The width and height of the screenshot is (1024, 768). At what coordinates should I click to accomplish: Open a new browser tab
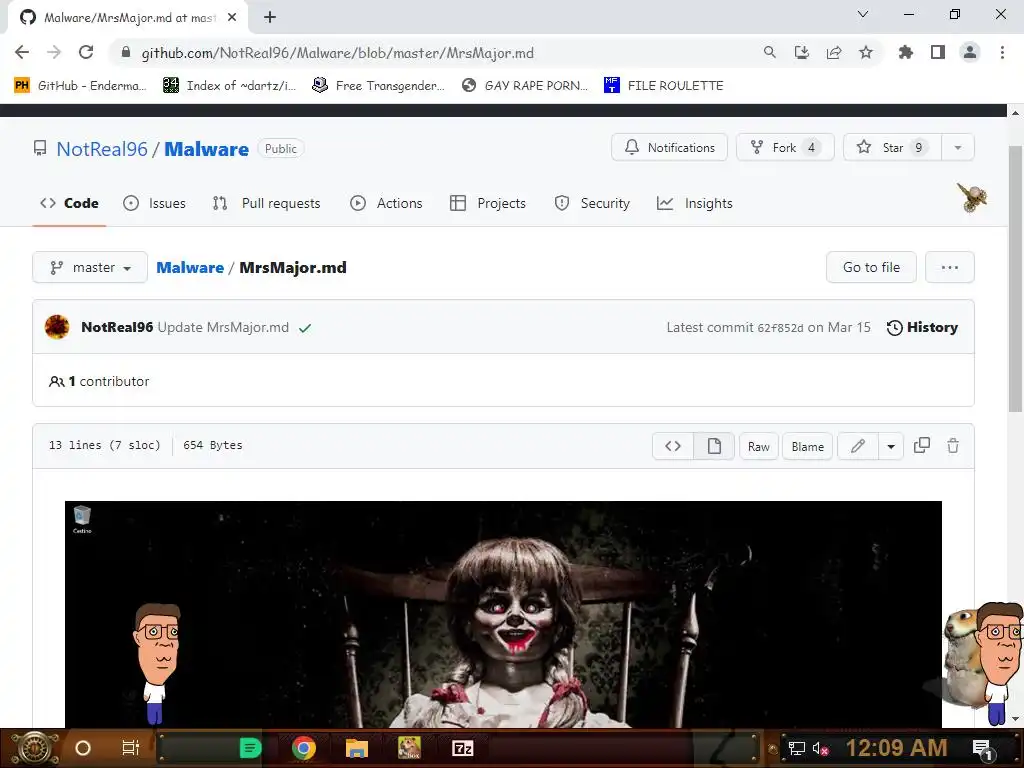coord(270,17)
